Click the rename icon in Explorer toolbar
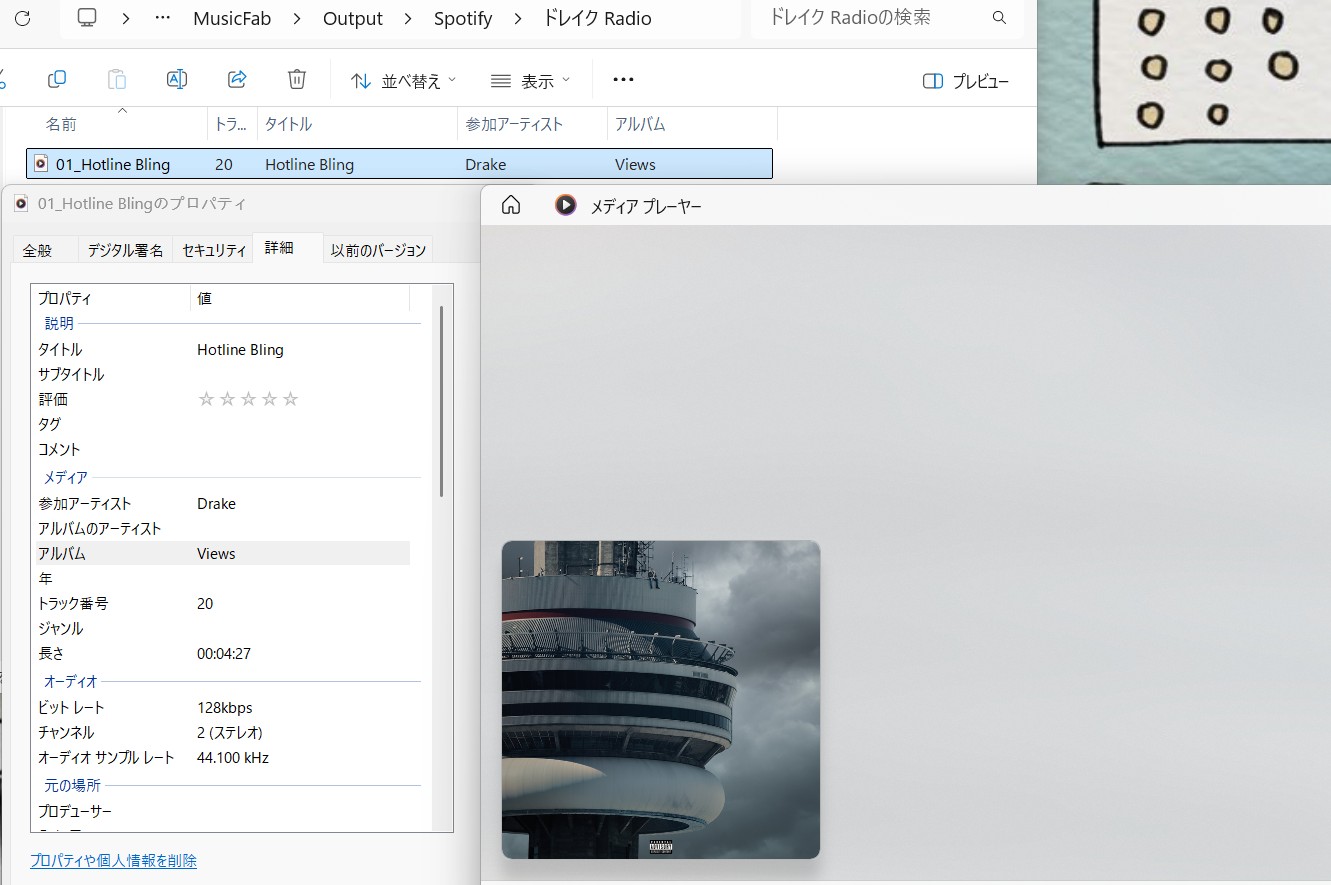Screen dimensions: 1331x885 click(x=177, y=80)
